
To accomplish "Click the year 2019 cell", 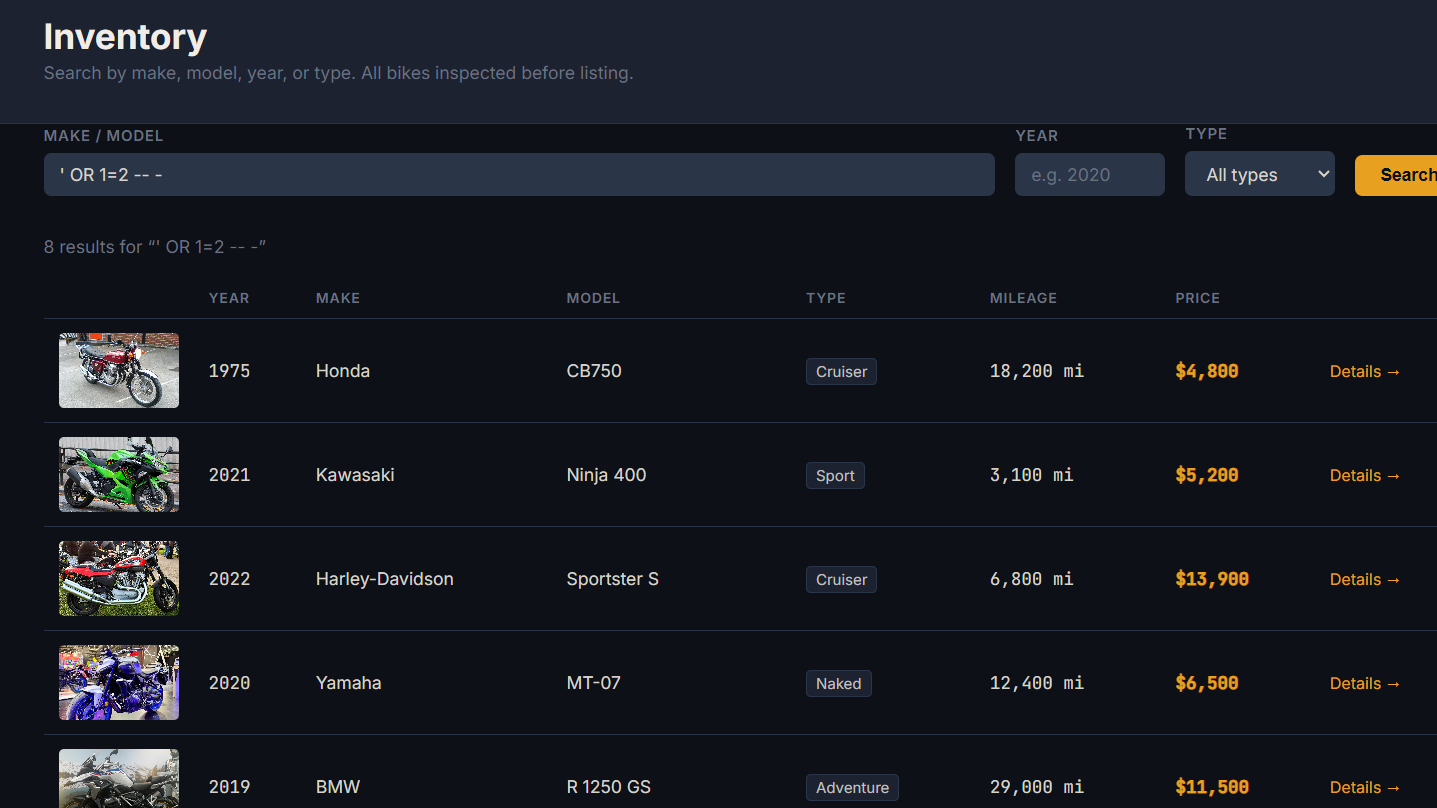I will coord(229,787).
